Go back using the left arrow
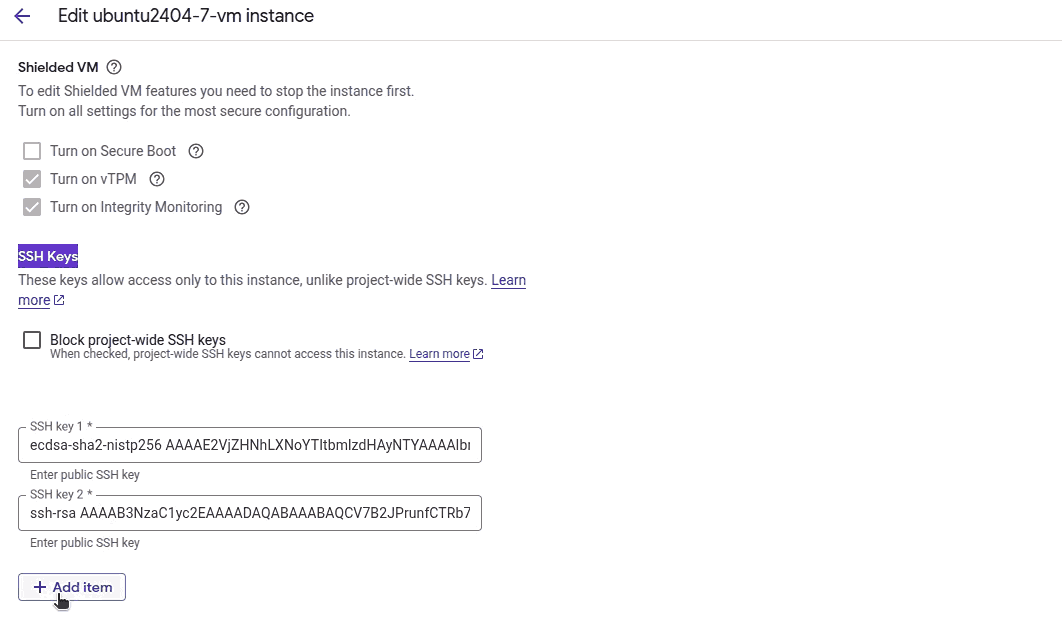Image resolution: width=1062 pixels, height=623 pixels. 22,16
